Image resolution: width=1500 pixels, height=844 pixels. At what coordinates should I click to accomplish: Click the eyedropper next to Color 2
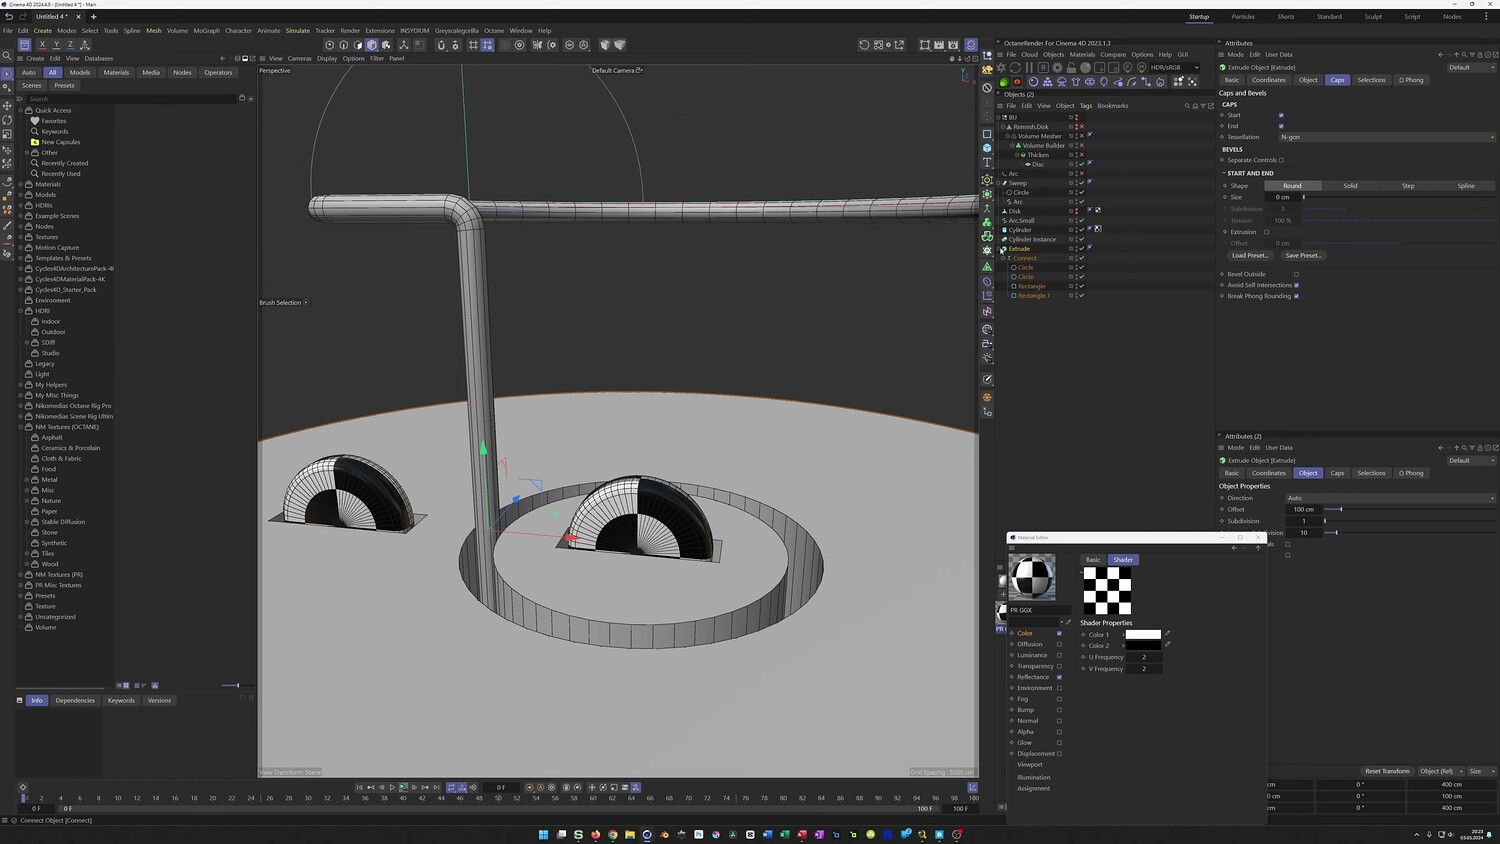pyautogui.click(x=1167, y=645)
